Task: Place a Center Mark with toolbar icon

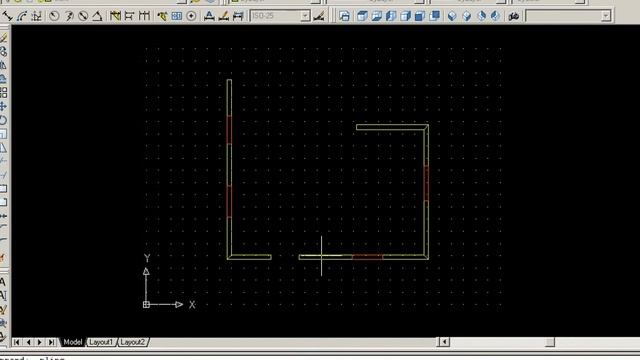Action: tap(191, 16)
